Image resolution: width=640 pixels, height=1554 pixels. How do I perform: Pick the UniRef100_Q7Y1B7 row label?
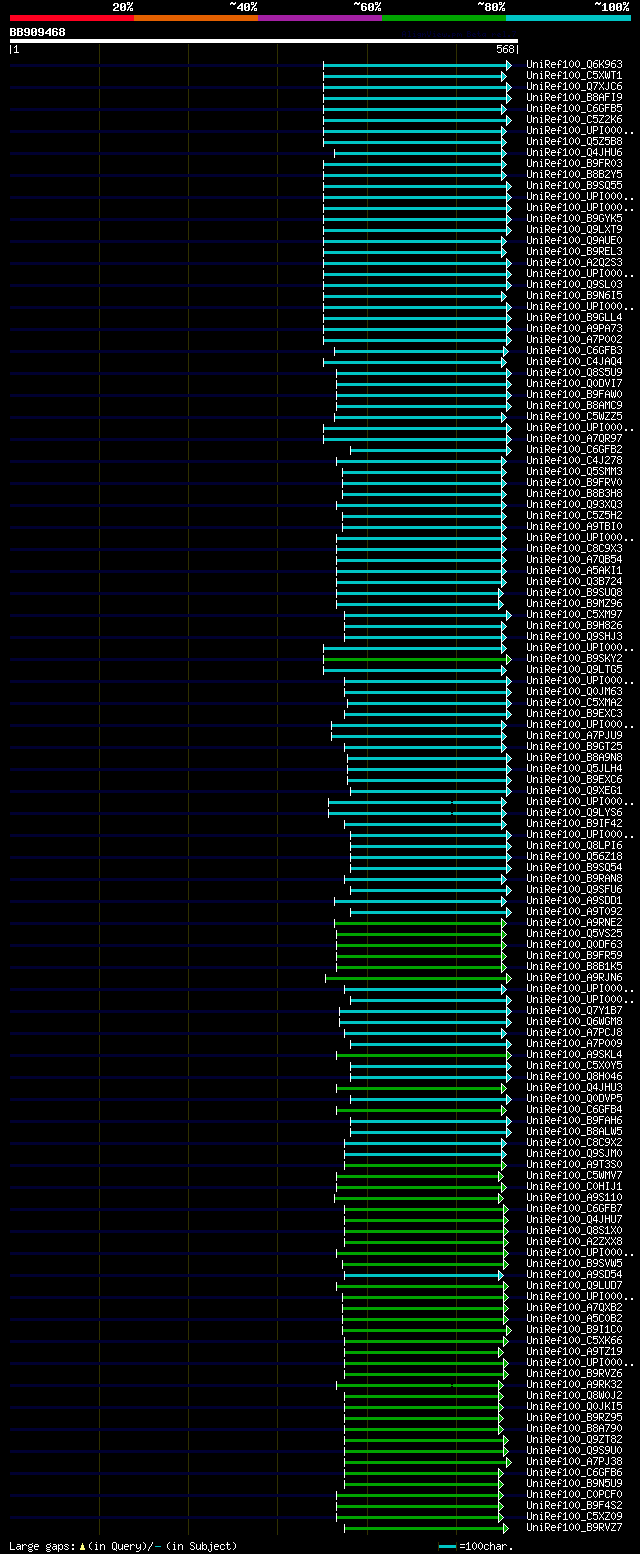point(574,1011)
